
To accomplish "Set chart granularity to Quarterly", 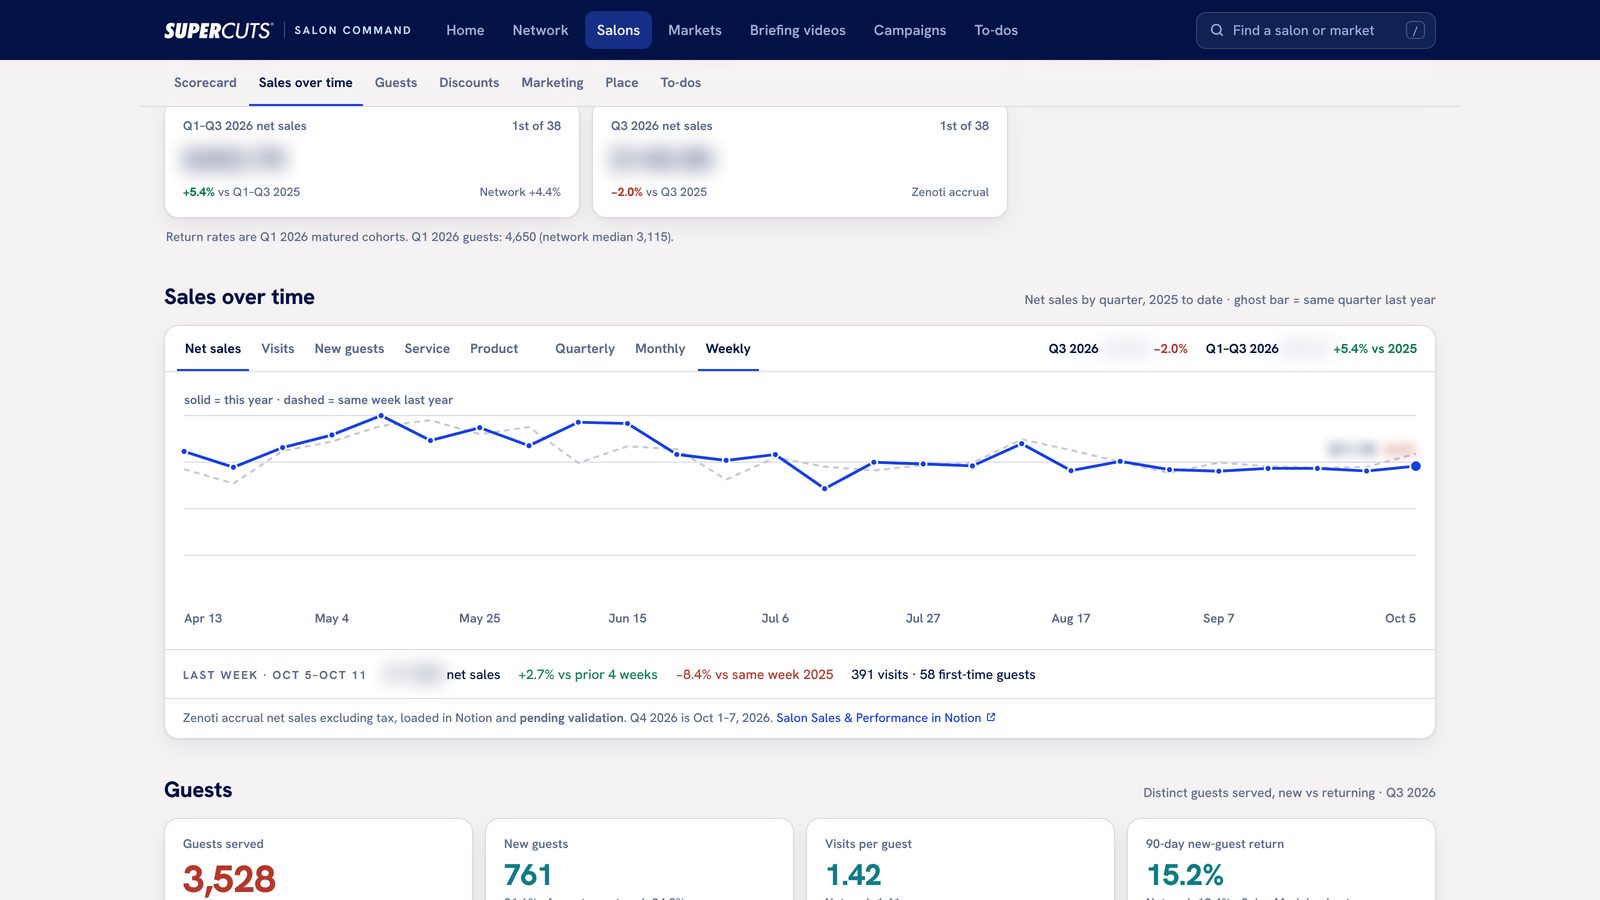I will point(585,349).
